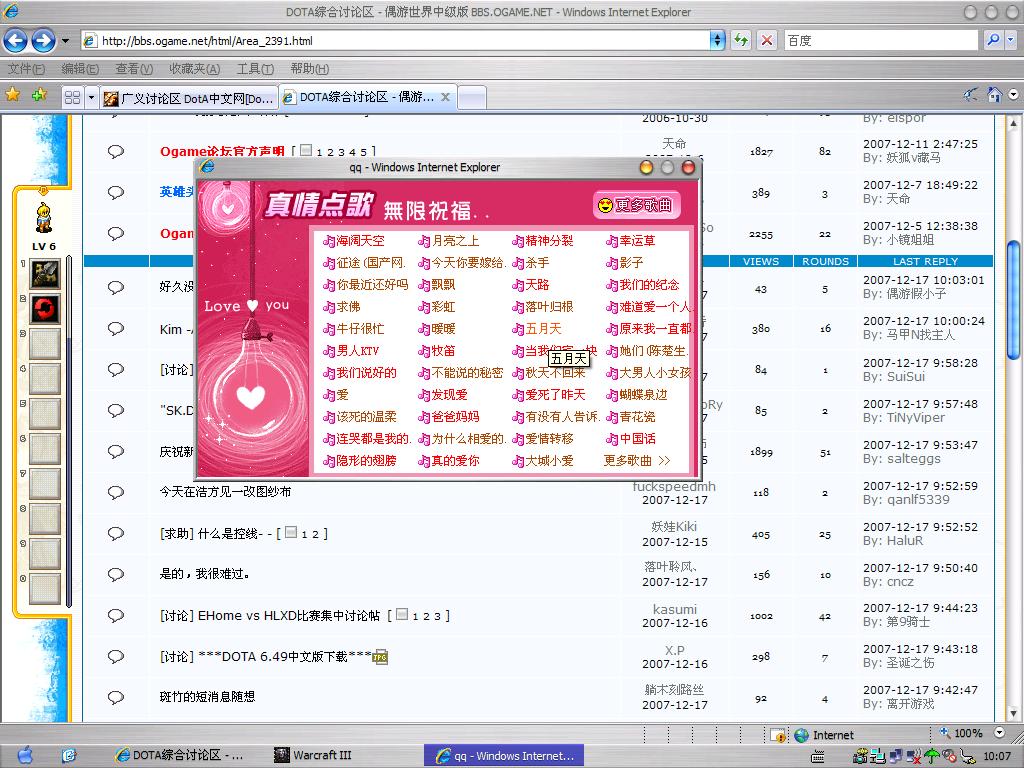1024x768 pixels.
Task: Click the zoom magnifier at 100%
Action: pyautogui.click(x=945, y=733)
